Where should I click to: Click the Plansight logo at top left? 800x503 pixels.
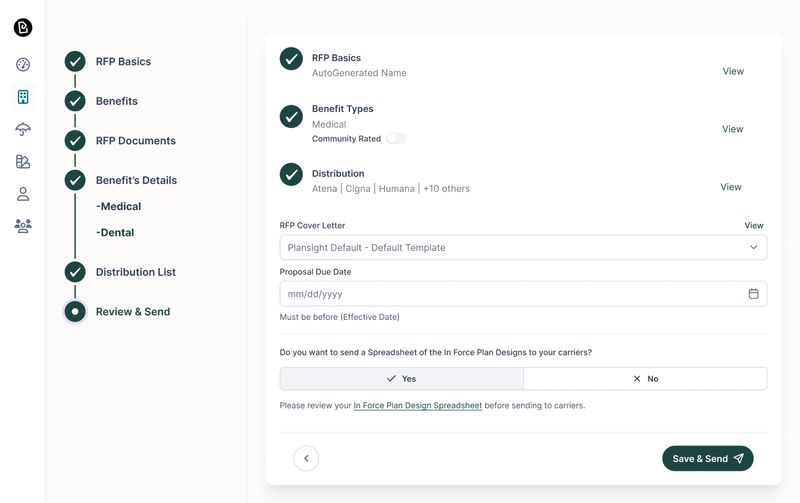click(x=23, y=27)
